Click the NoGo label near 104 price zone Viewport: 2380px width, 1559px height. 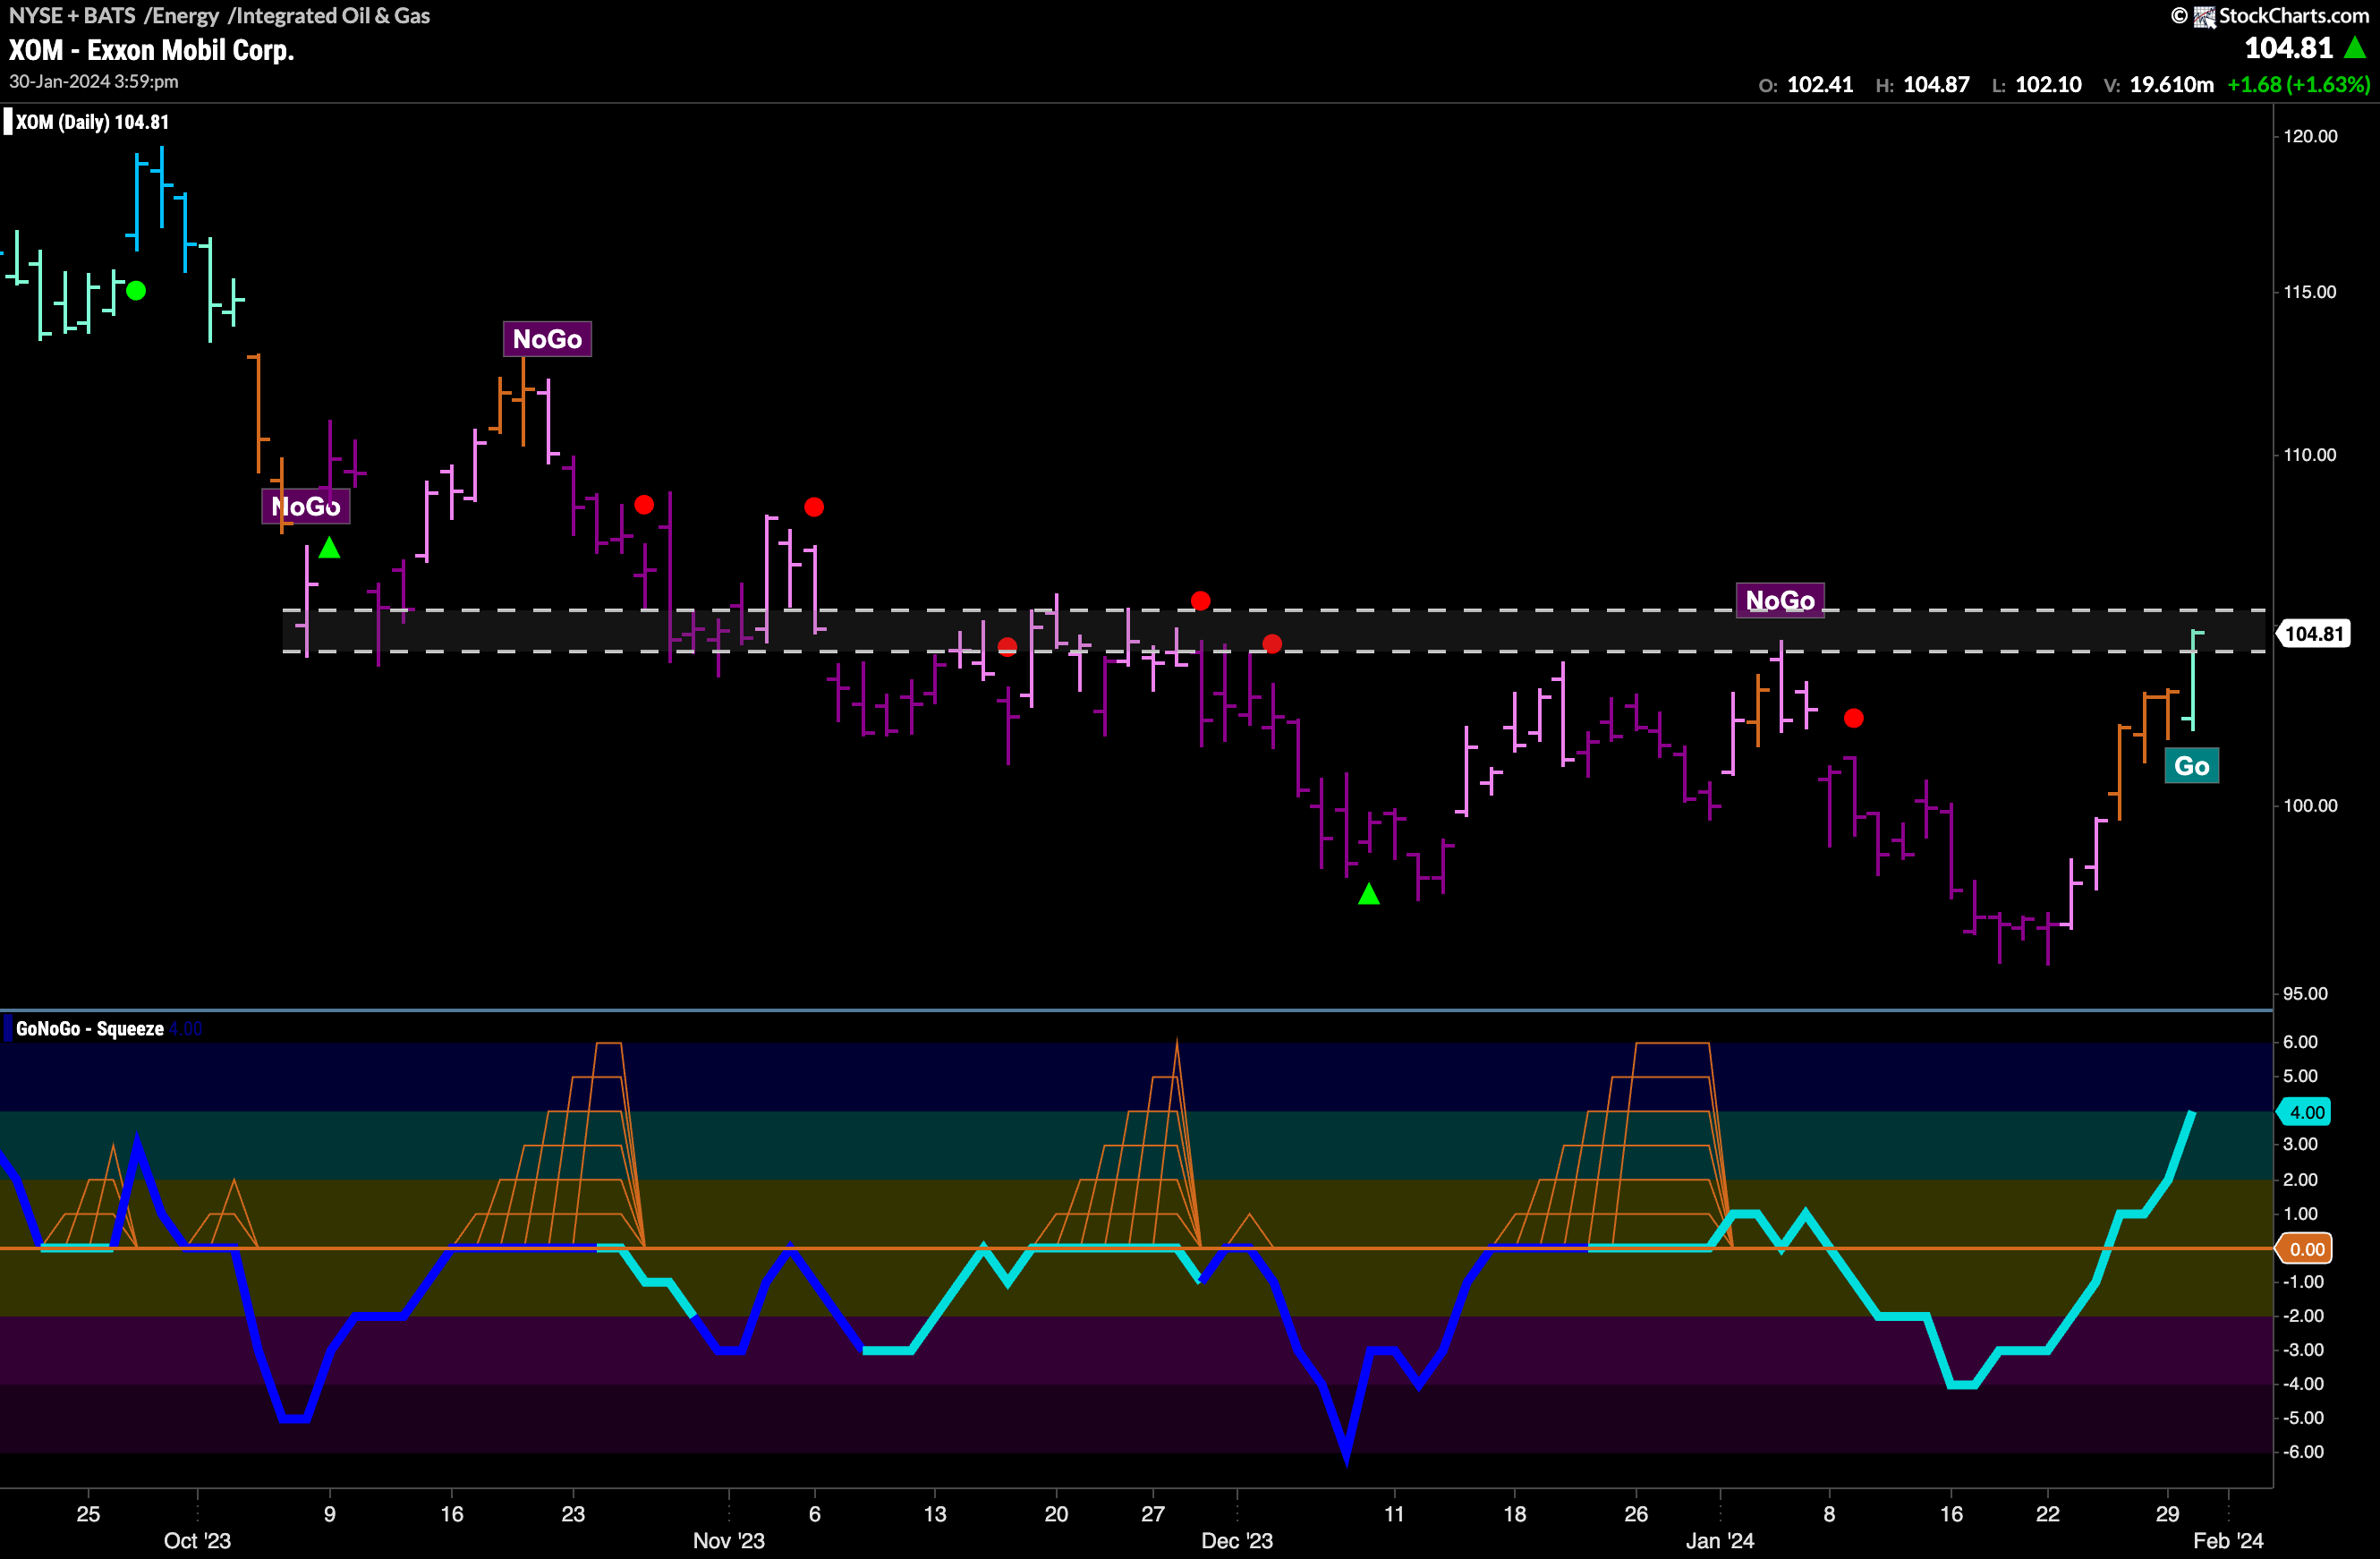coord(1780,600)
